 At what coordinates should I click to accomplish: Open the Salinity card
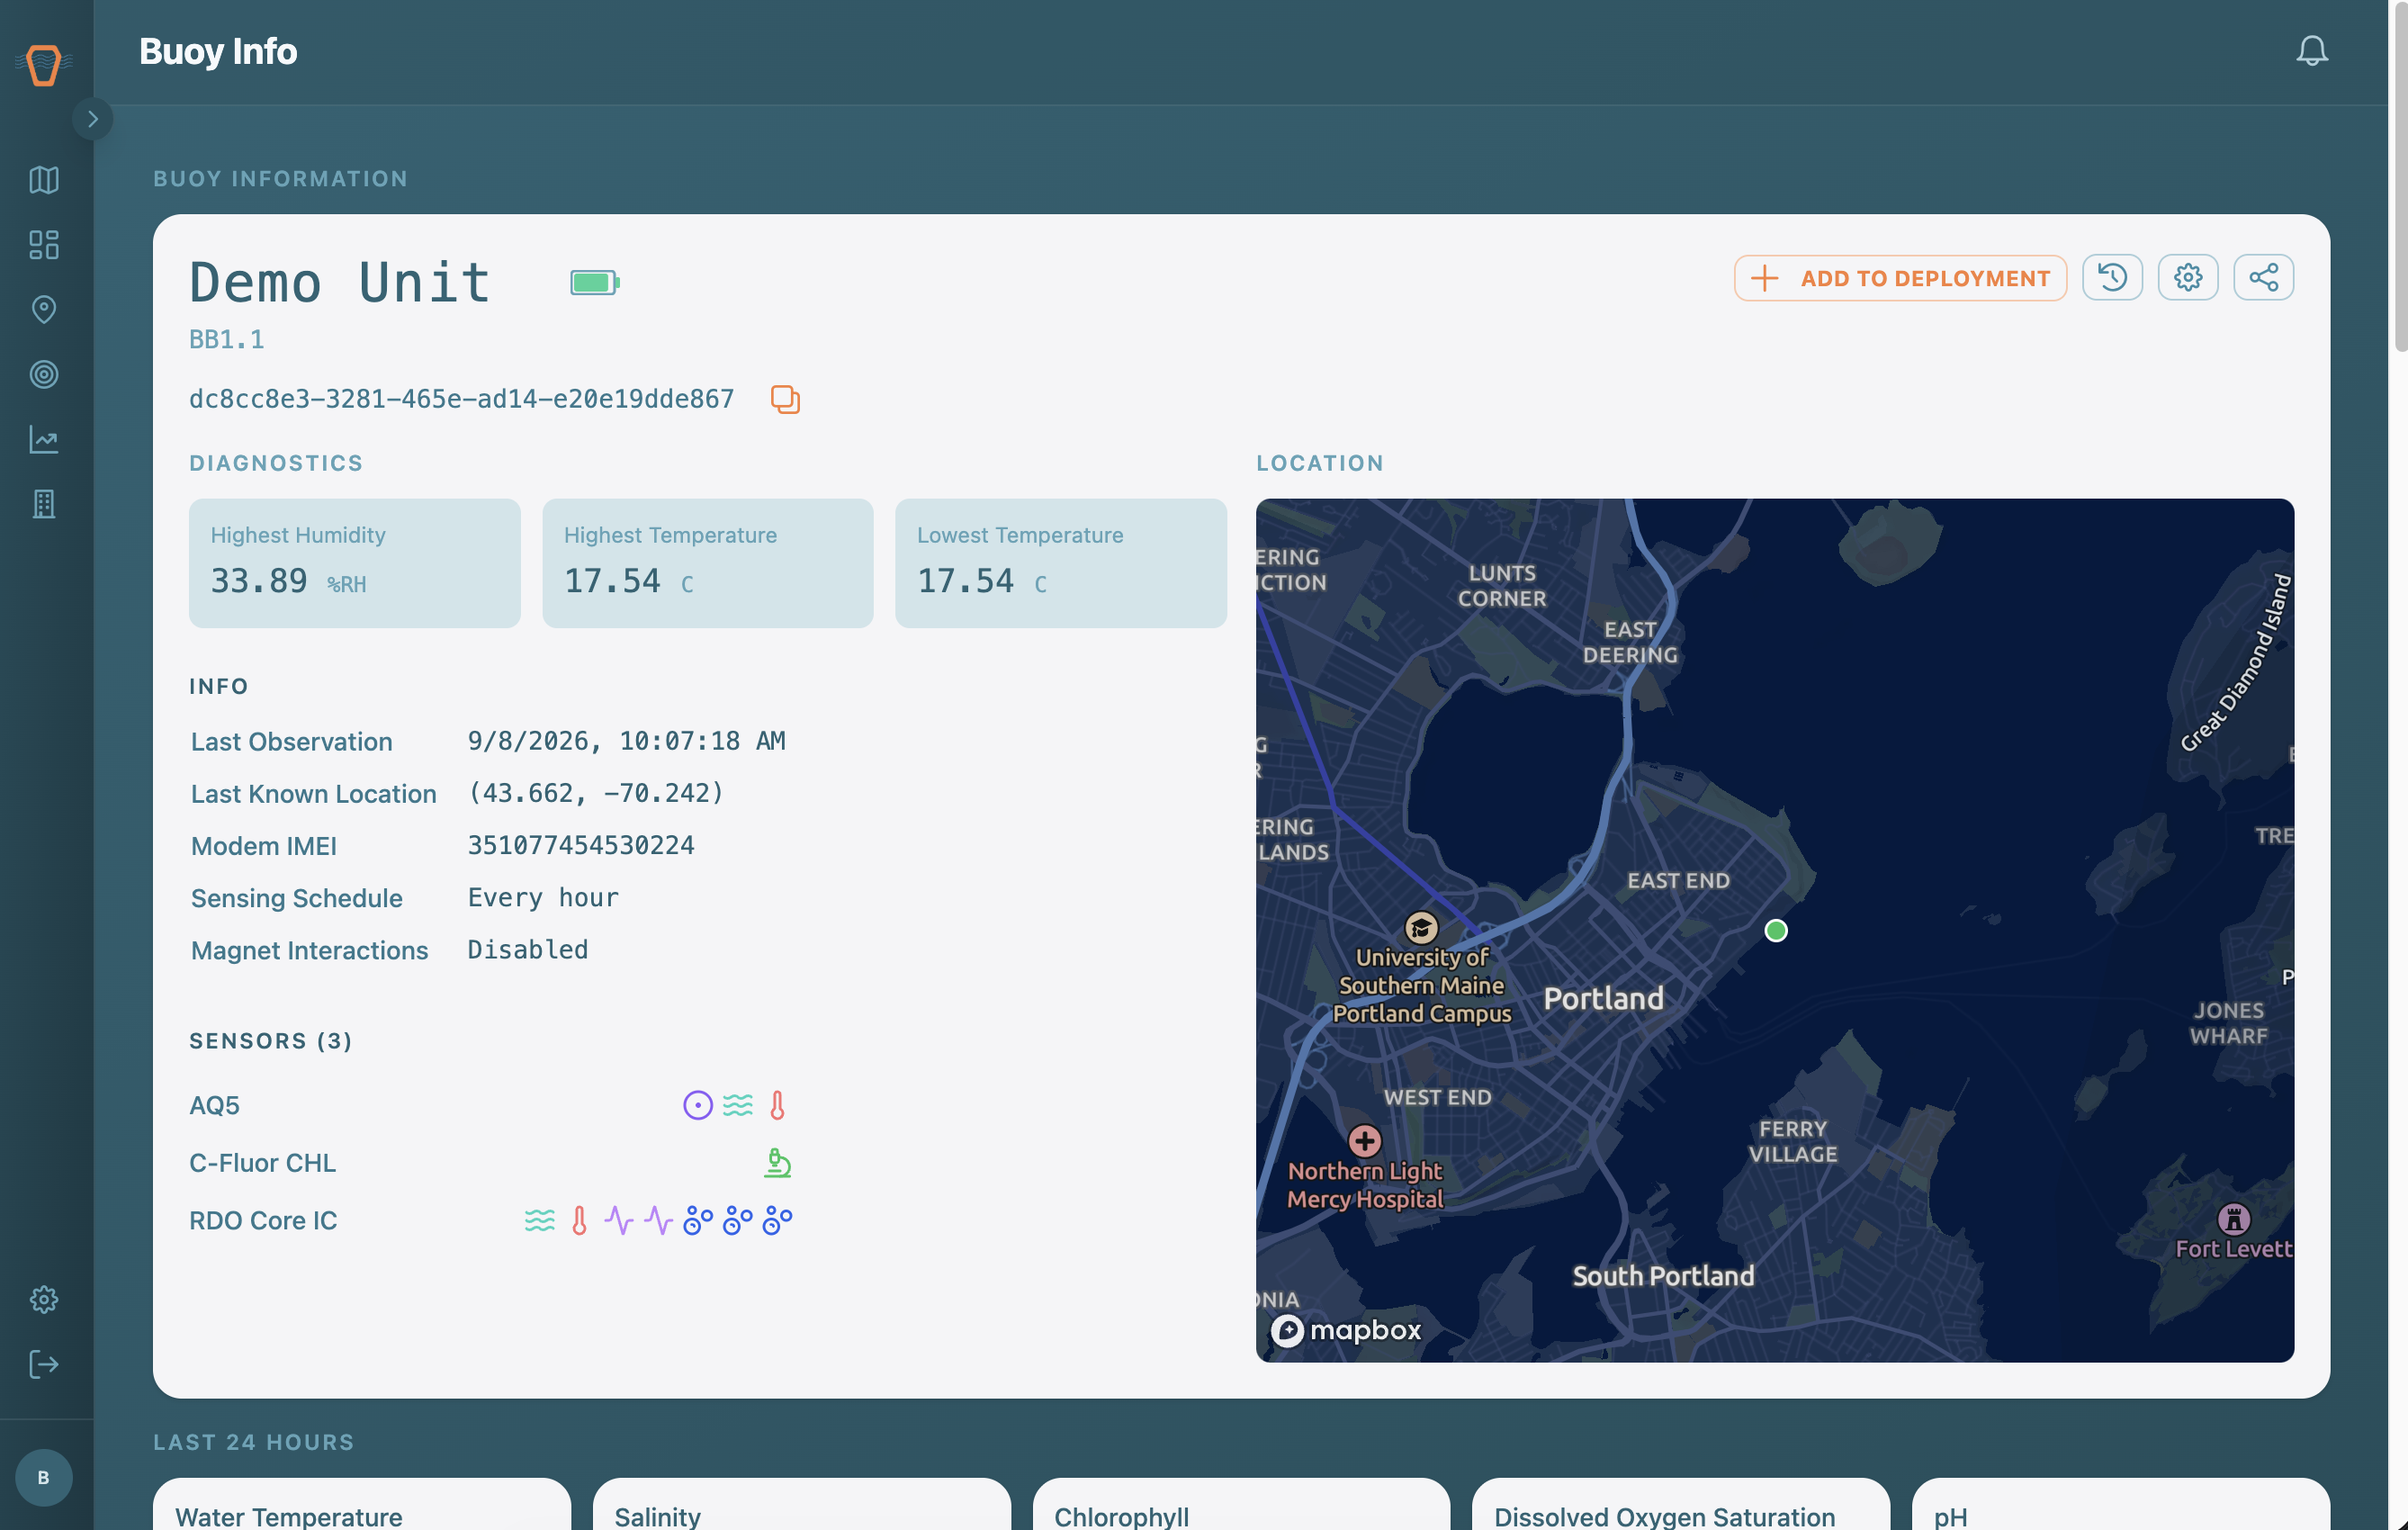click(802, 1505)
